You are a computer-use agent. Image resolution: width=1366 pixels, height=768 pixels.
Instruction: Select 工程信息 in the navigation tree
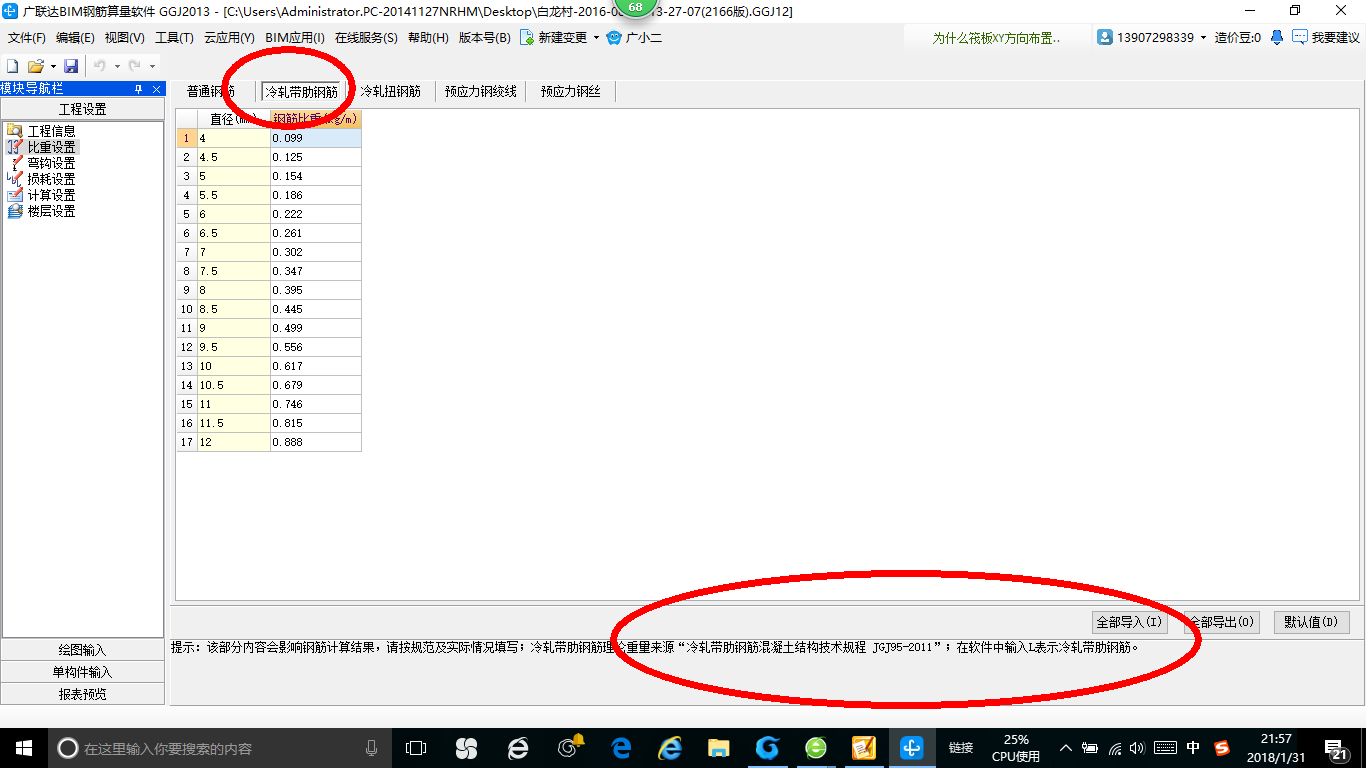coord(51,131)
